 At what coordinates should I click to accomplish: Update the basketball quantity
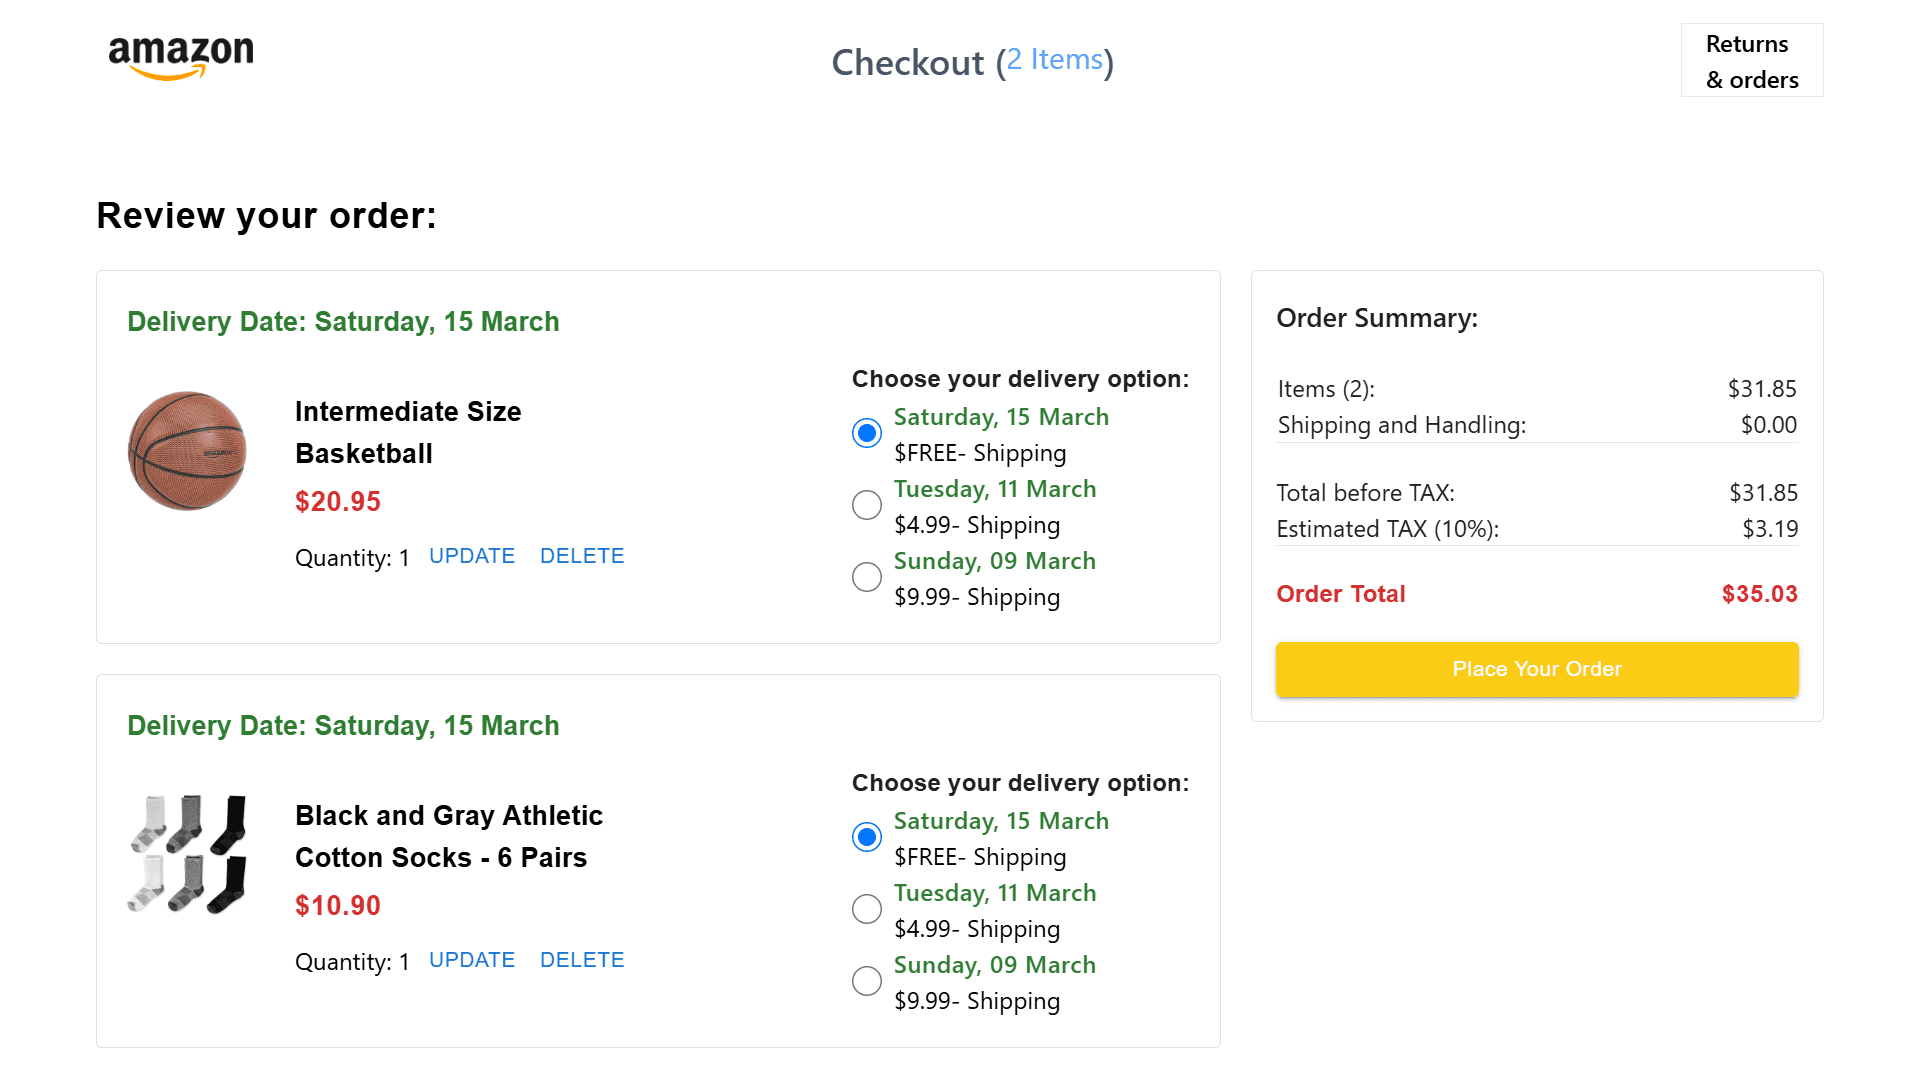471,556
